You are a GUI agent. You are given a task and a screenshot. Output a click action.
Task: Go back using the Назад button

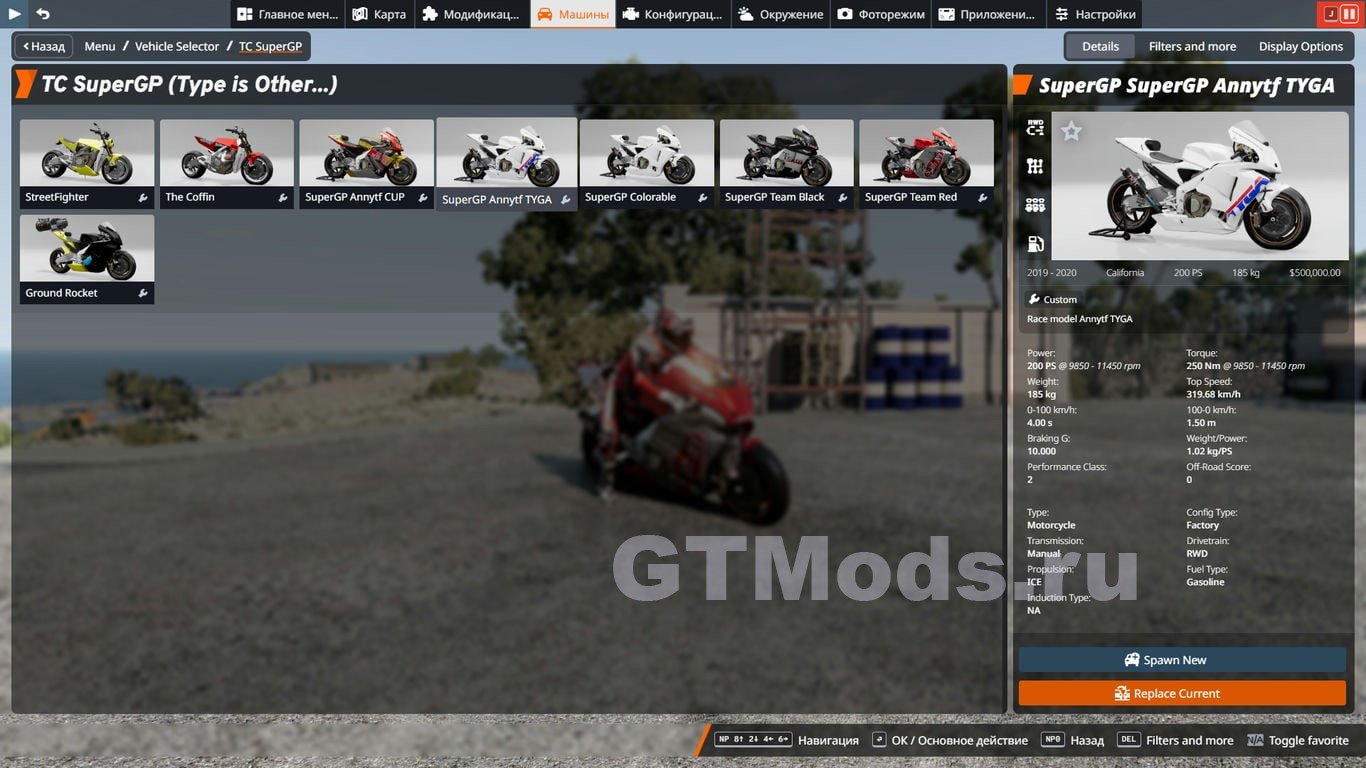pyautogui.click(x=44, y=46)
